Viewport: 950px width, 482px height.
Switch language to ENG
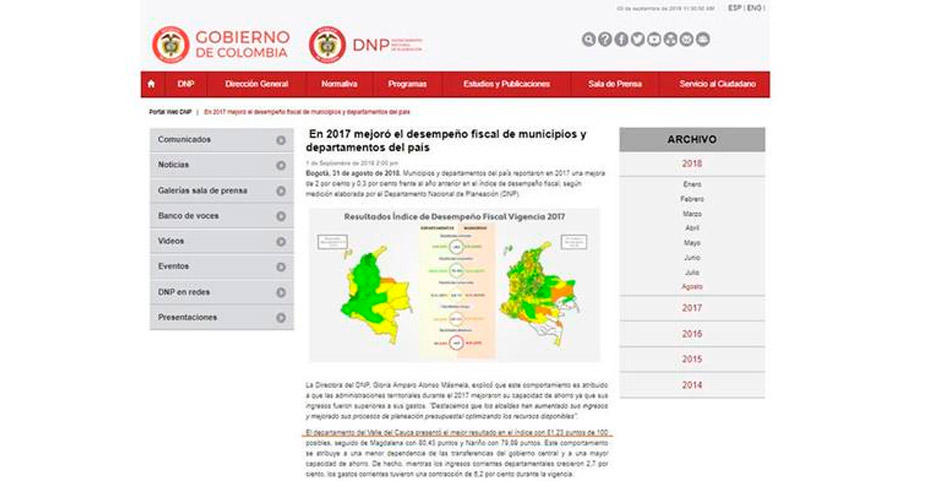click(755, 8)
